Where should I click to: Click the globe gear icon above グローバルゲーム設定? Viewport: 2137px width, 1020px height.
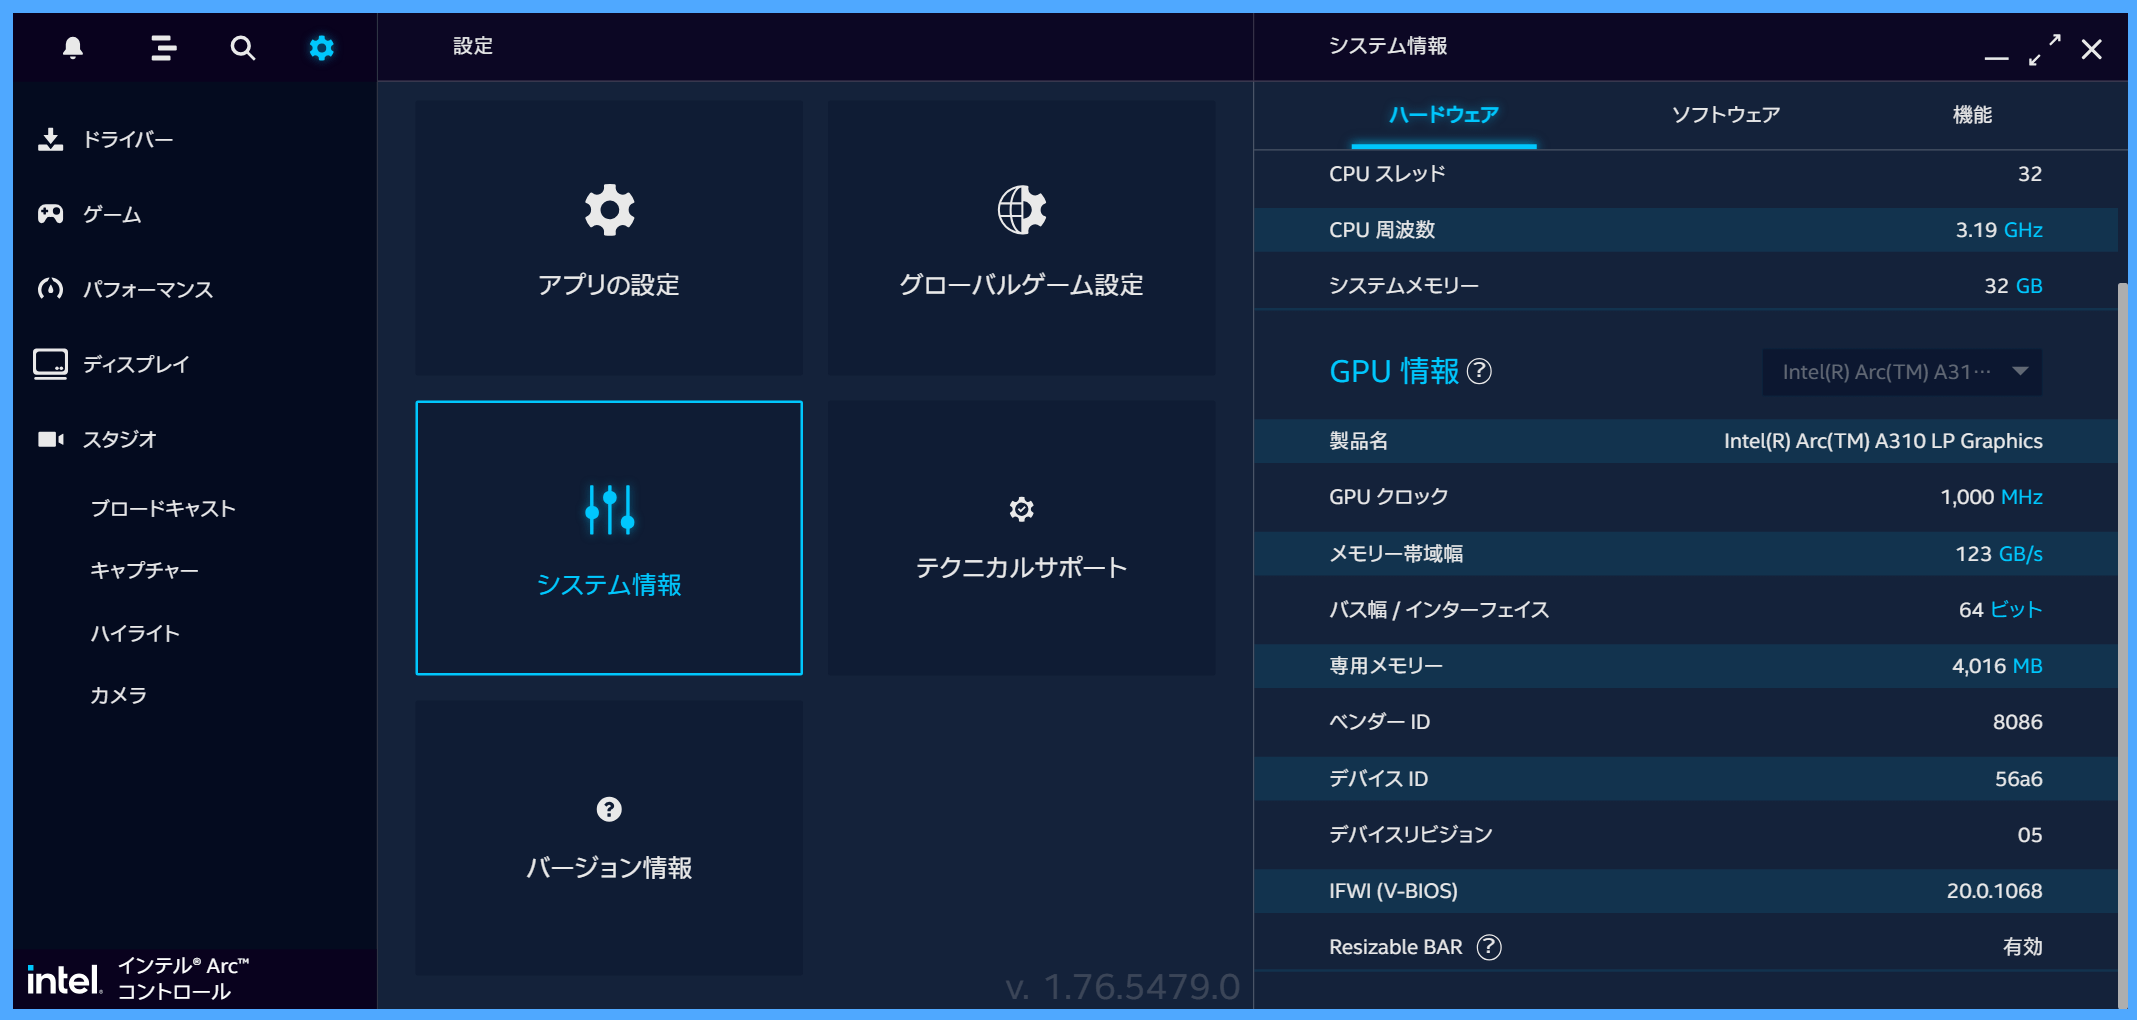(x=1022, y=210)
